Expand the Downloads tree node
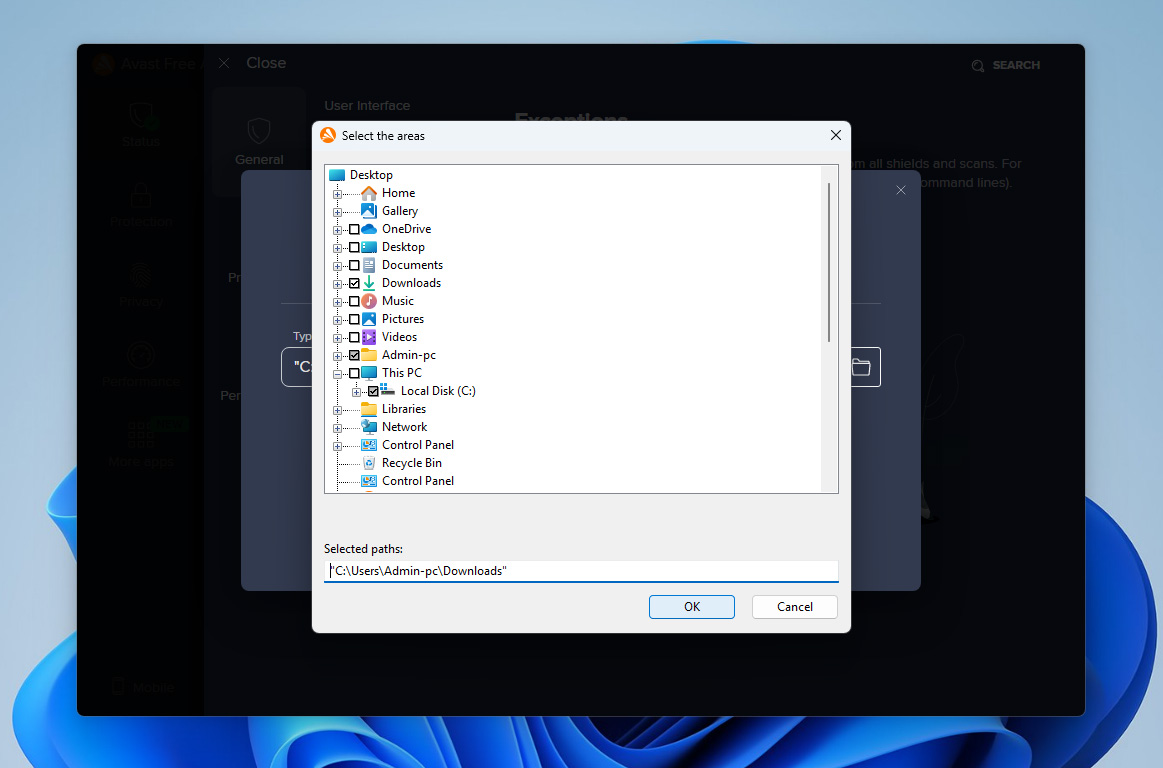 click(337, 283)
